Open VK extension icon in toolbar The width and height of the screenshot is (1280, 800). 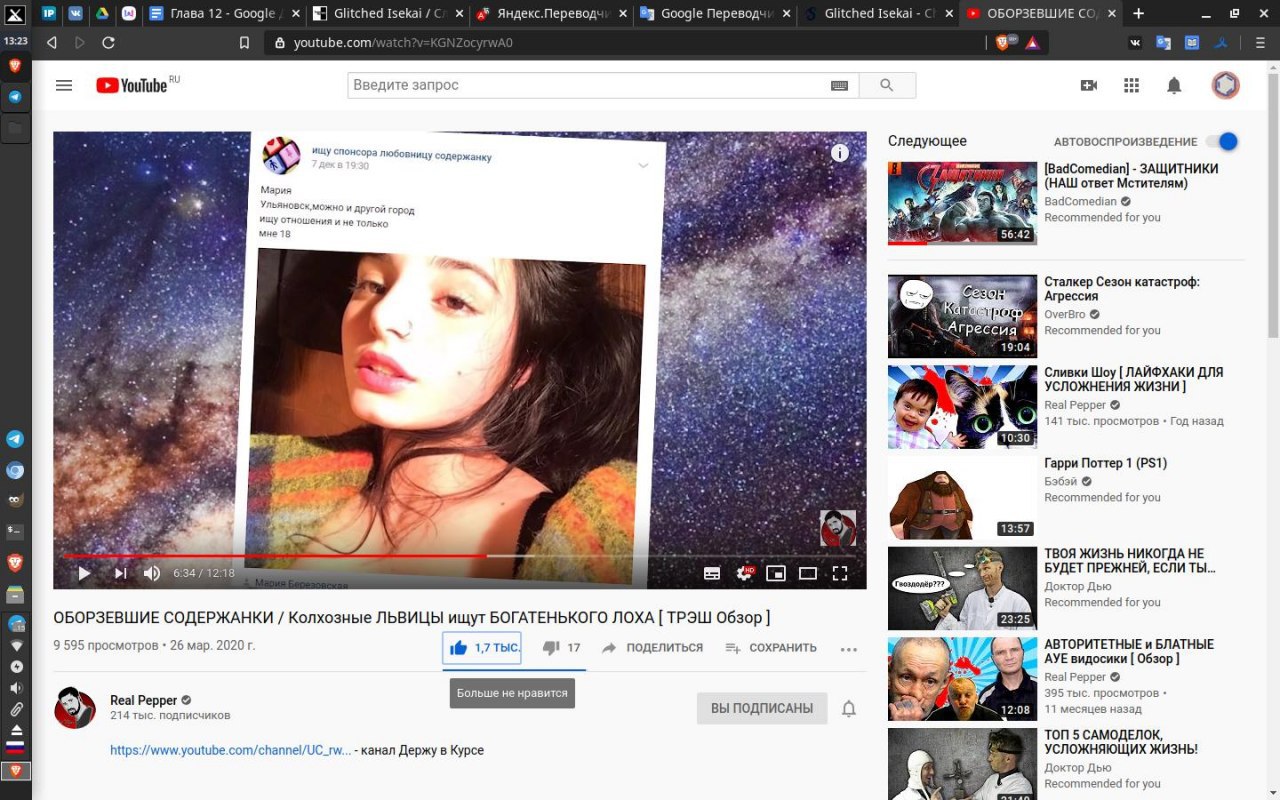tap(1135, 43)
